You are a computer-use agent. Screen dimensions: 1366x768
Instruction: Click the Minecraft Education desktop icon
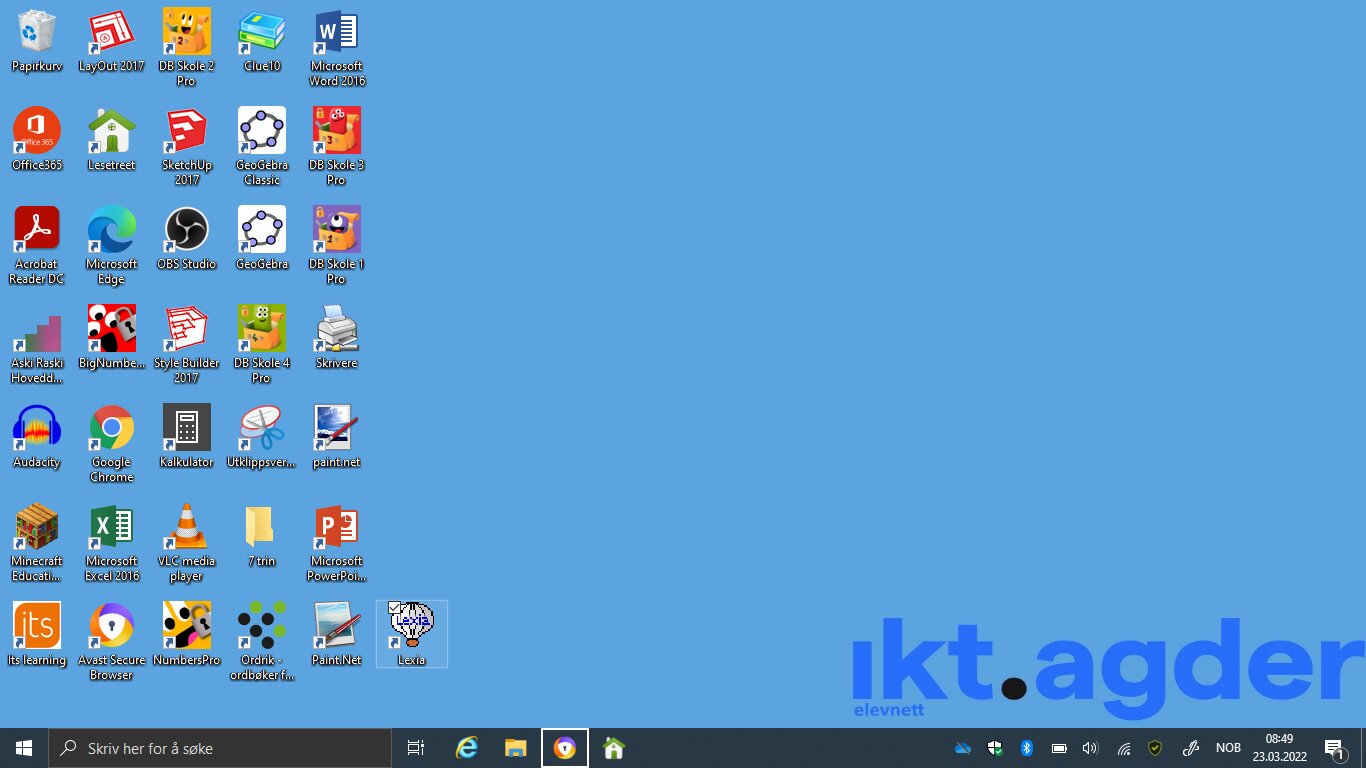pyautogui.click(x=37, y=543)
